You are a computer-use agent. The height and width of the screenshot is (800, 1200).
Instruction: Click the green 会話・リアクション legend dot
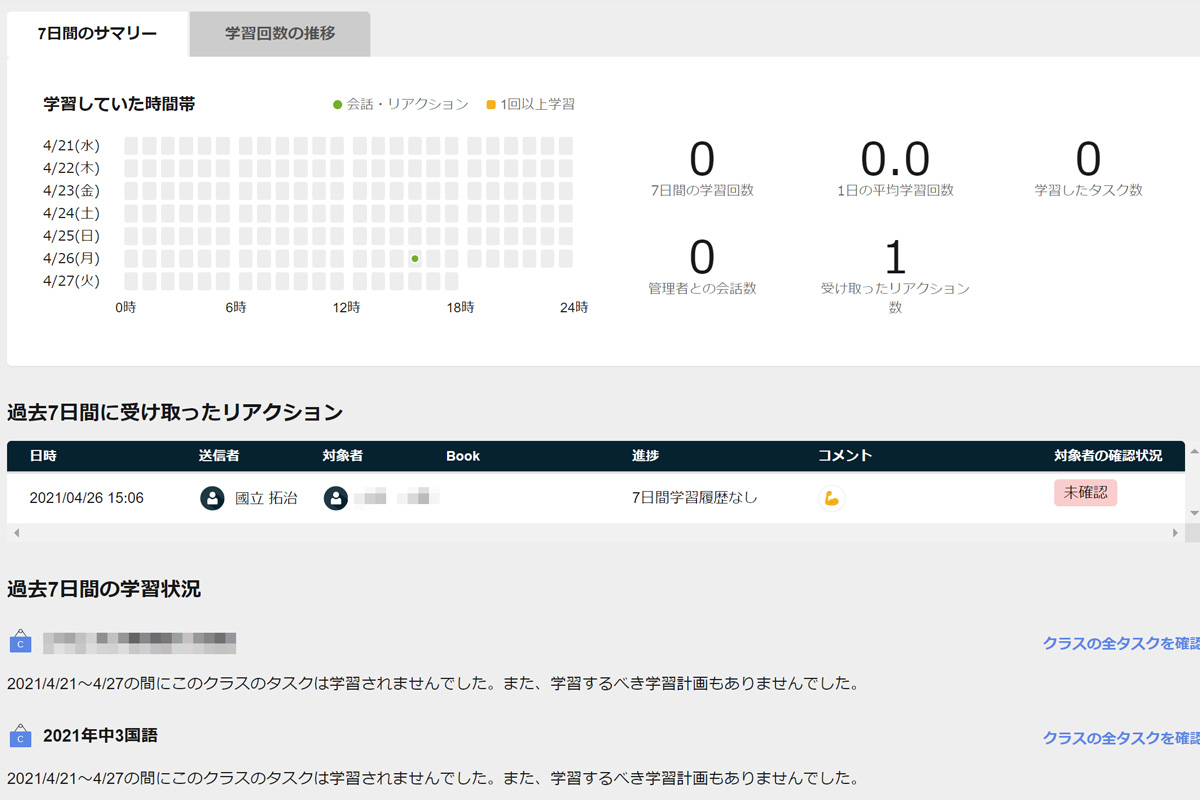pyautogui.click(x=338, y=104)
